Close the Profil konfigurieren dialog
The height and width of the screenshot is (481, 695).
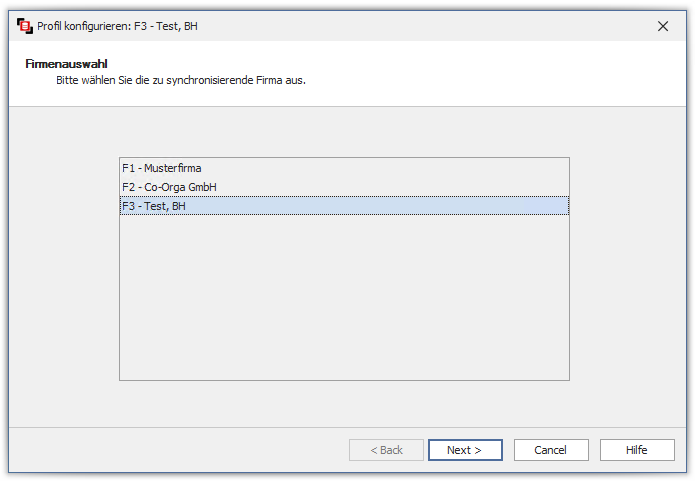pos(662,26)
